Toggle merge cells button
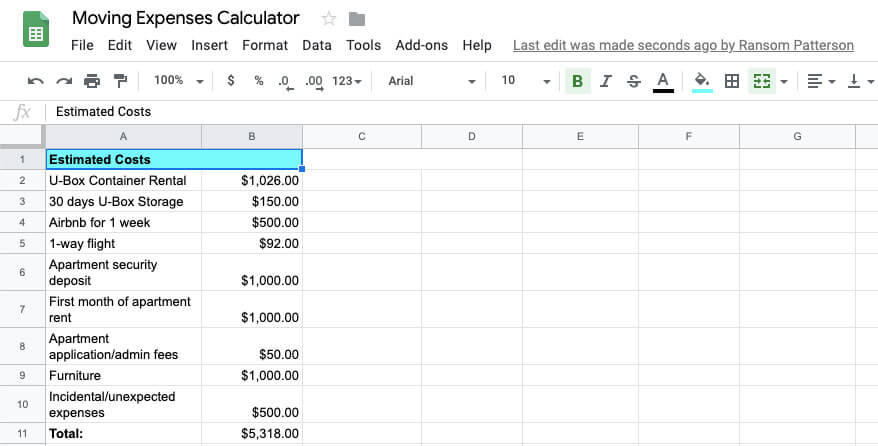This screenshot has width=878, height=446. coord(762,82)
